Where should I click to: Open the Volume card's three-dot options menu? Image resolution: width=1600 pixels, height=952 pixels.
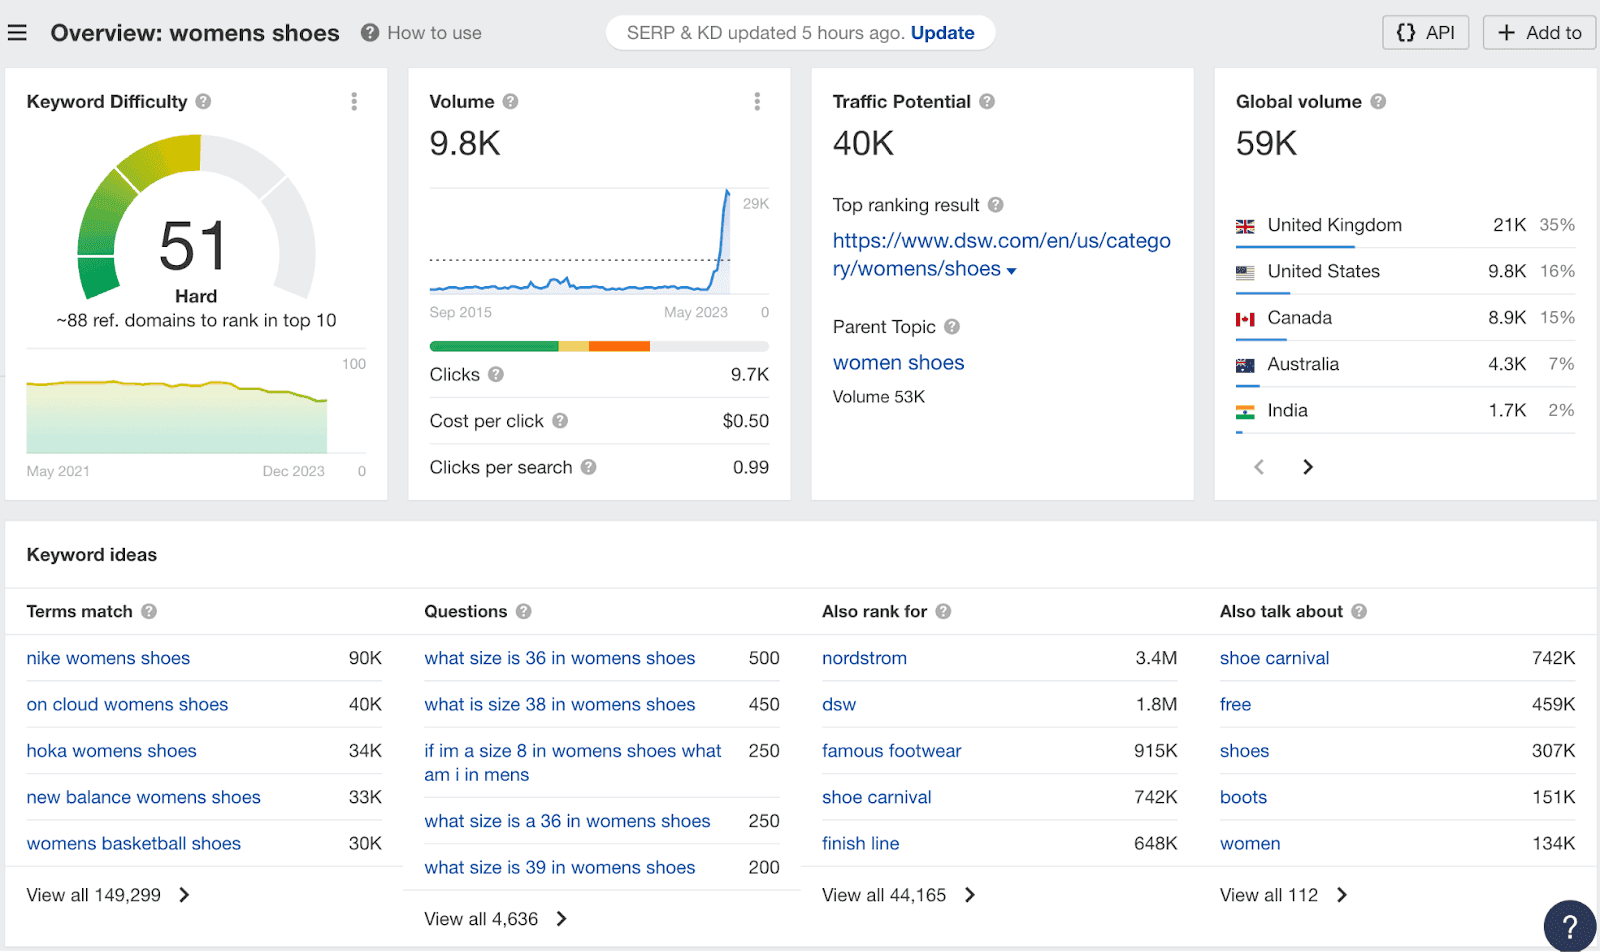coord(757,101)
